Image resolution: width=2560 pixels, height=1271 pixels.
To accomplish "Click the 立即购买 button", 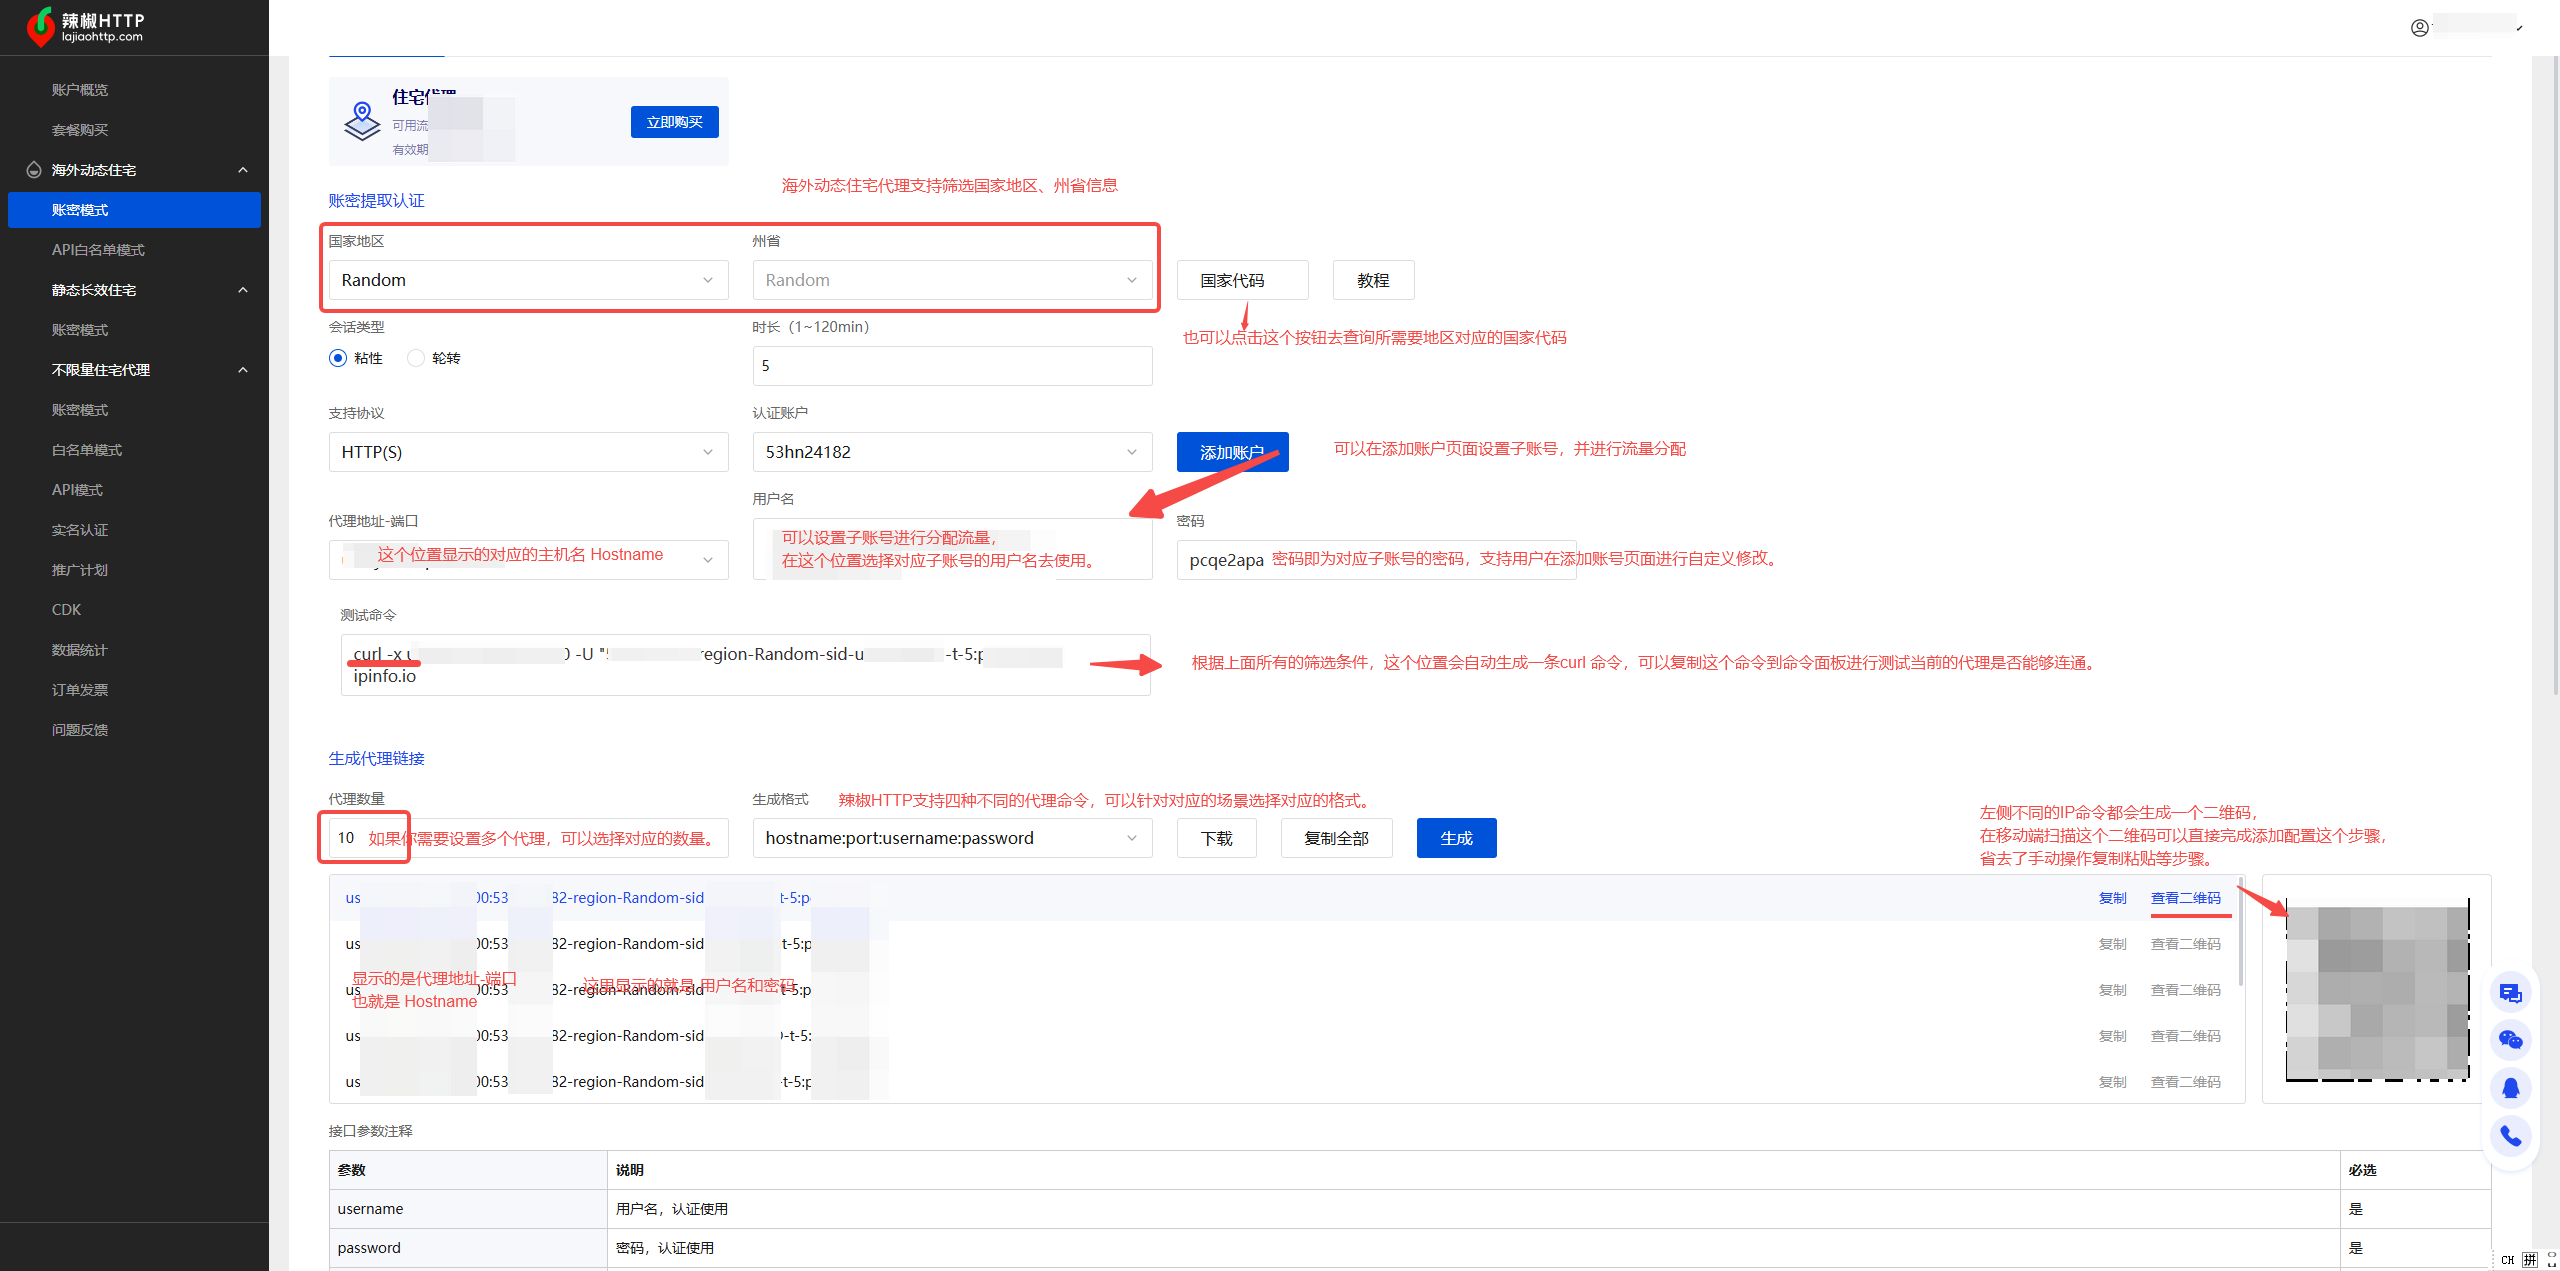I will click(674, 122).
